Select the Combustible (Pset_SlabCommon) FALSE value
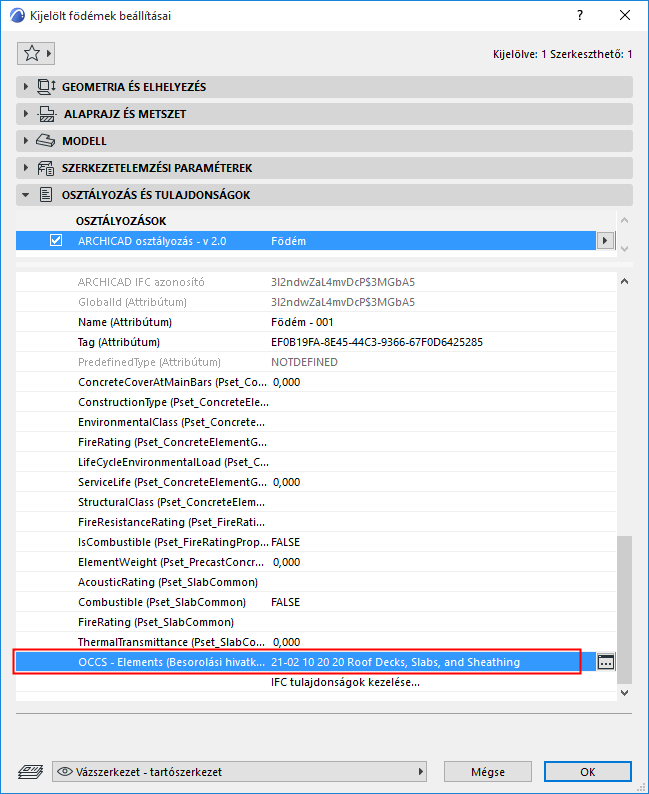The height and width of the screenshot is (794, 649). tap(286, 602)
